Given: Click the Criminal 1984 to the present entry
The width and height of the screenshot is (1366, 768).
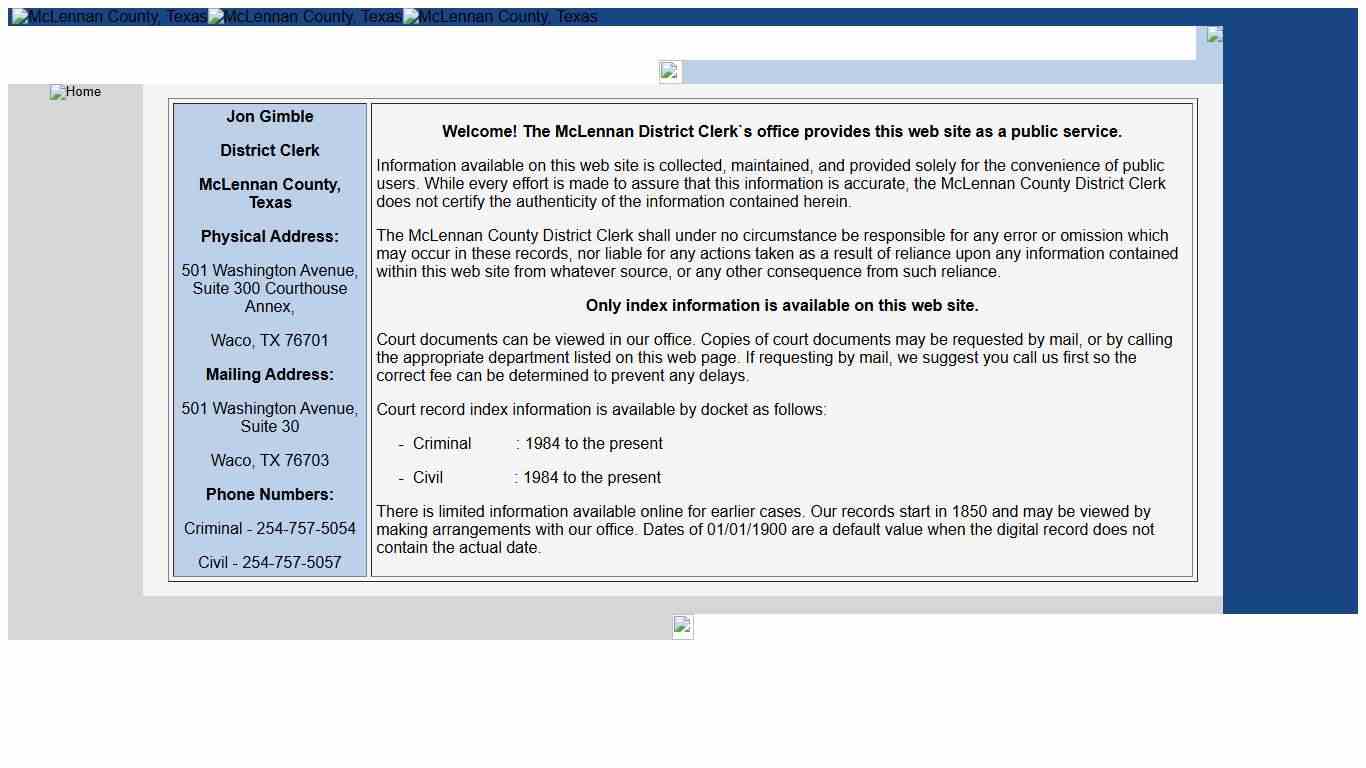Looking at the screenshot, I should tap(537, 444).
